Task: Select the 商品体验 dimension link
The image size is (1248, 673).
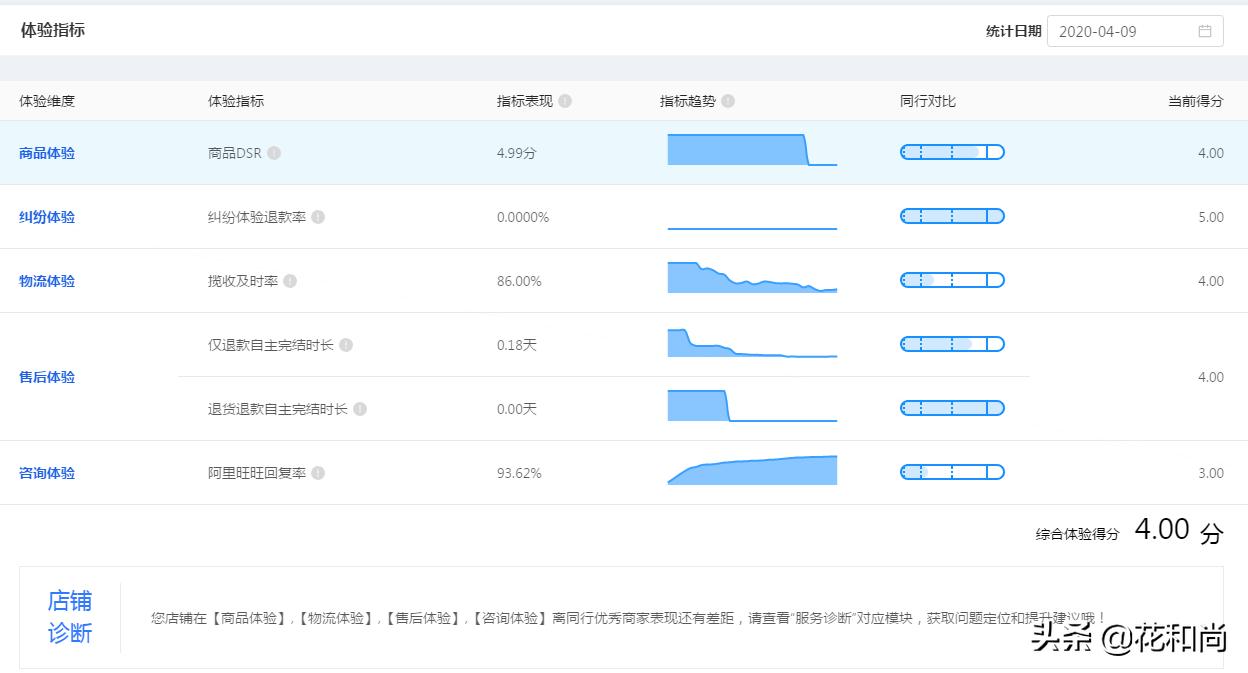Action: pos(46,152)
